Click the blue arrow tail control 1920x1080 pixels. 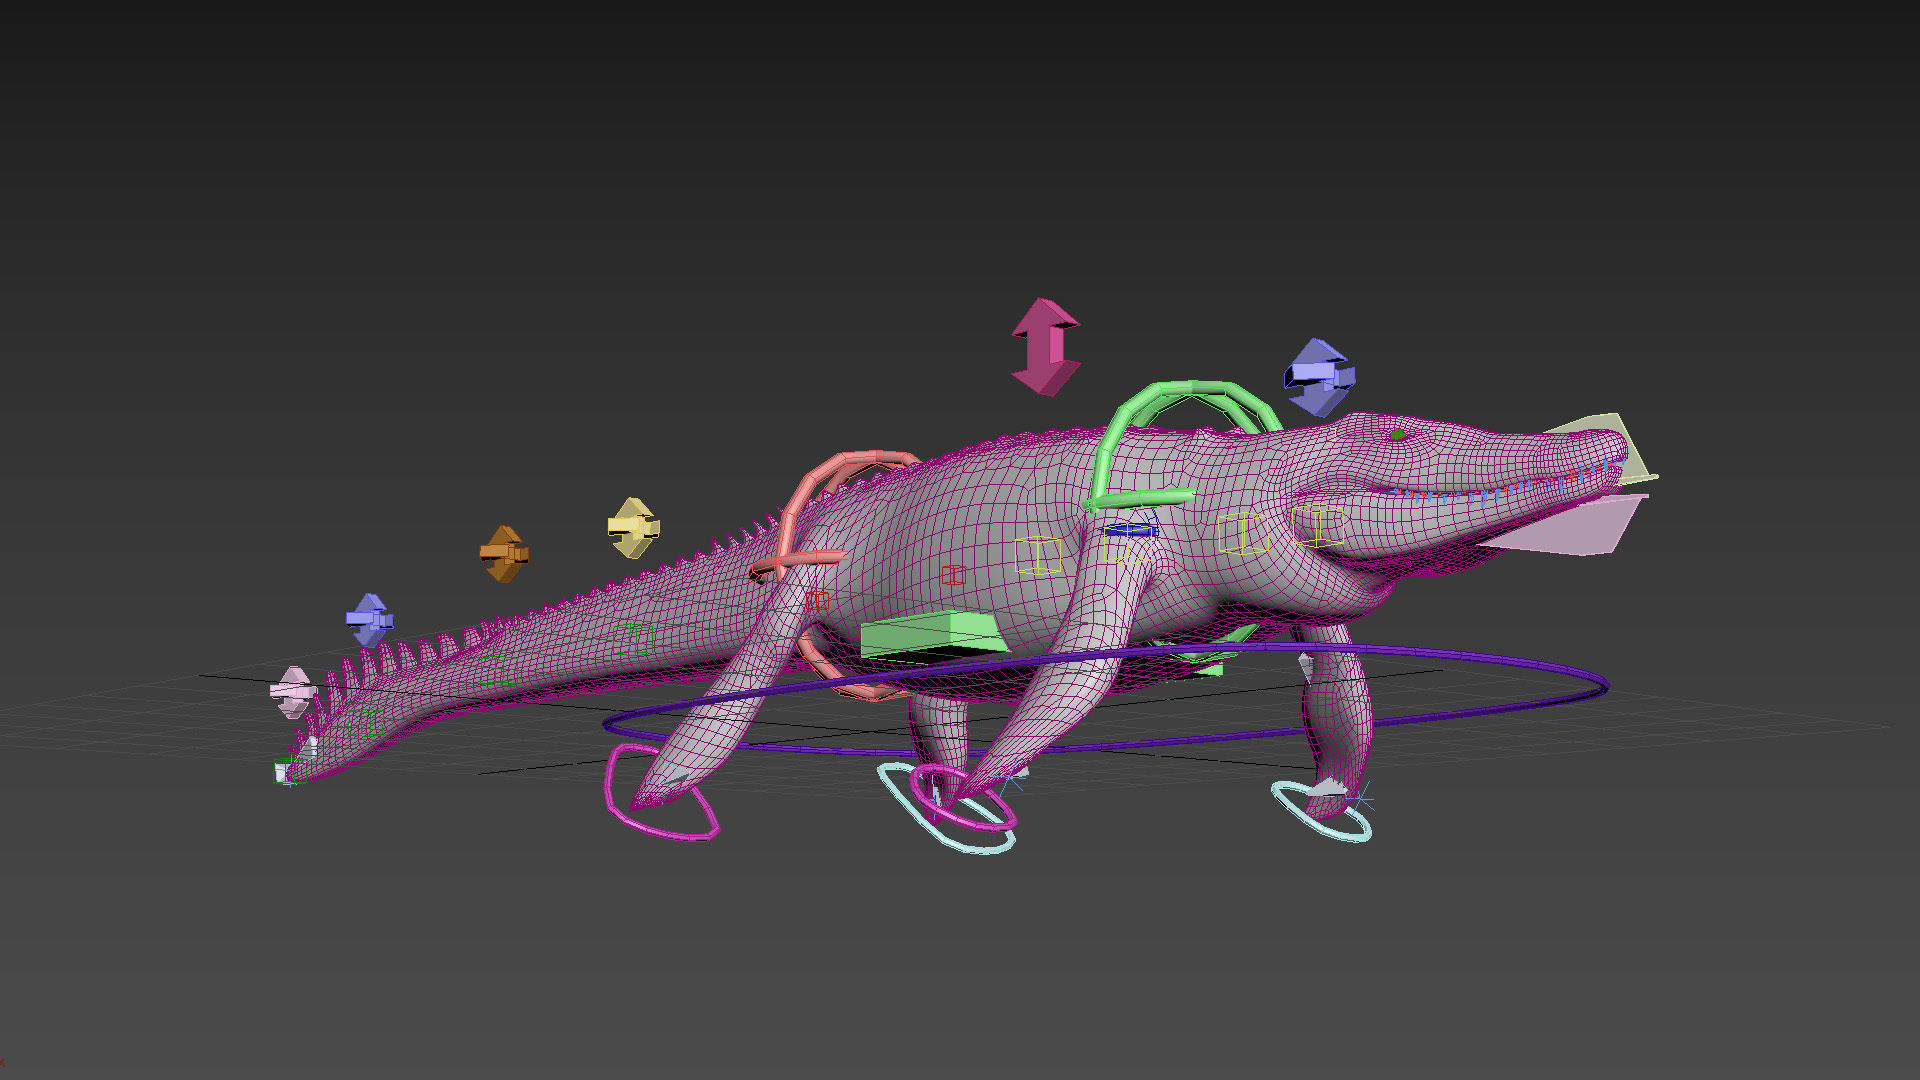[369, 620]
